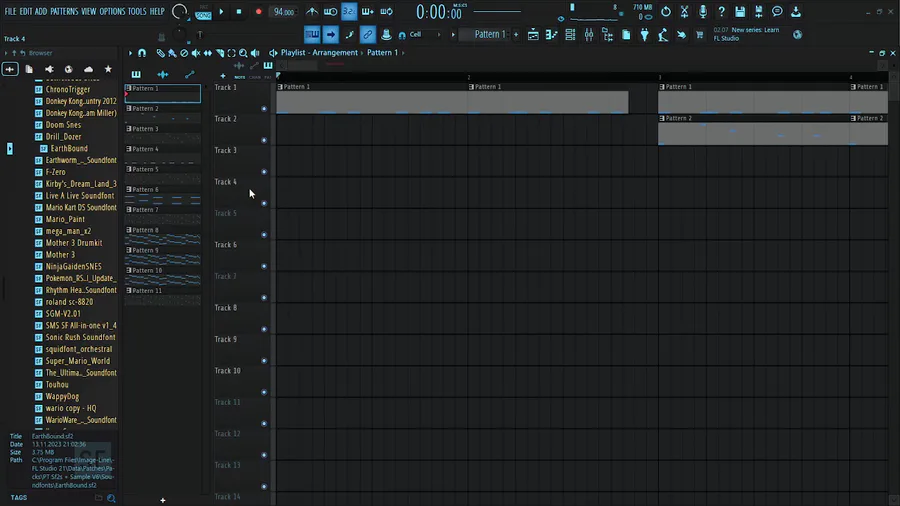Open the FILE menu
Viewport: 900px width, 506px height.
[10, 11]
